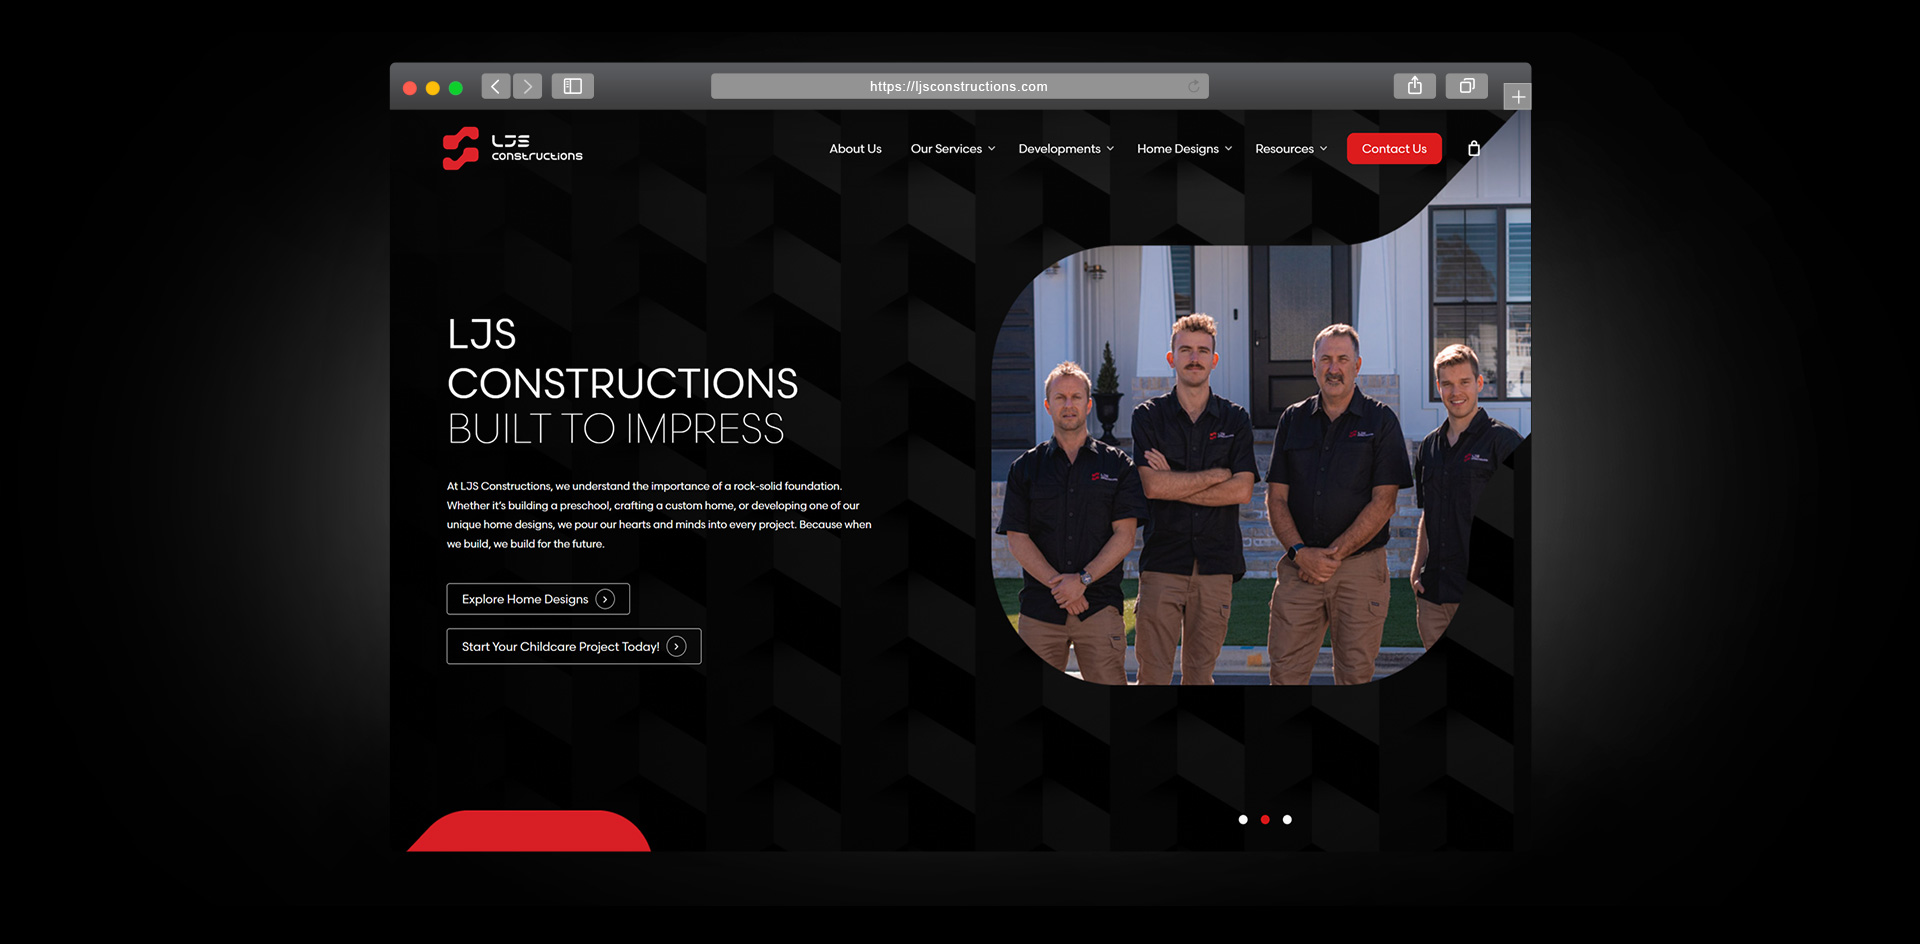Screen dimensions: 1920x944
Task: Click Explore Home Designs button
Action: [x=538, y=599]
